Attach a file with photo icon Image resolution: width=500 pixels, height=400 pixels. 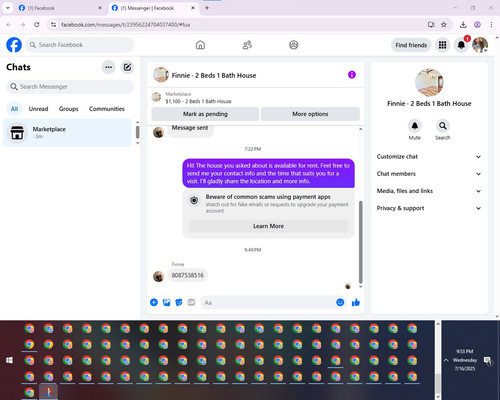point(166,302)
